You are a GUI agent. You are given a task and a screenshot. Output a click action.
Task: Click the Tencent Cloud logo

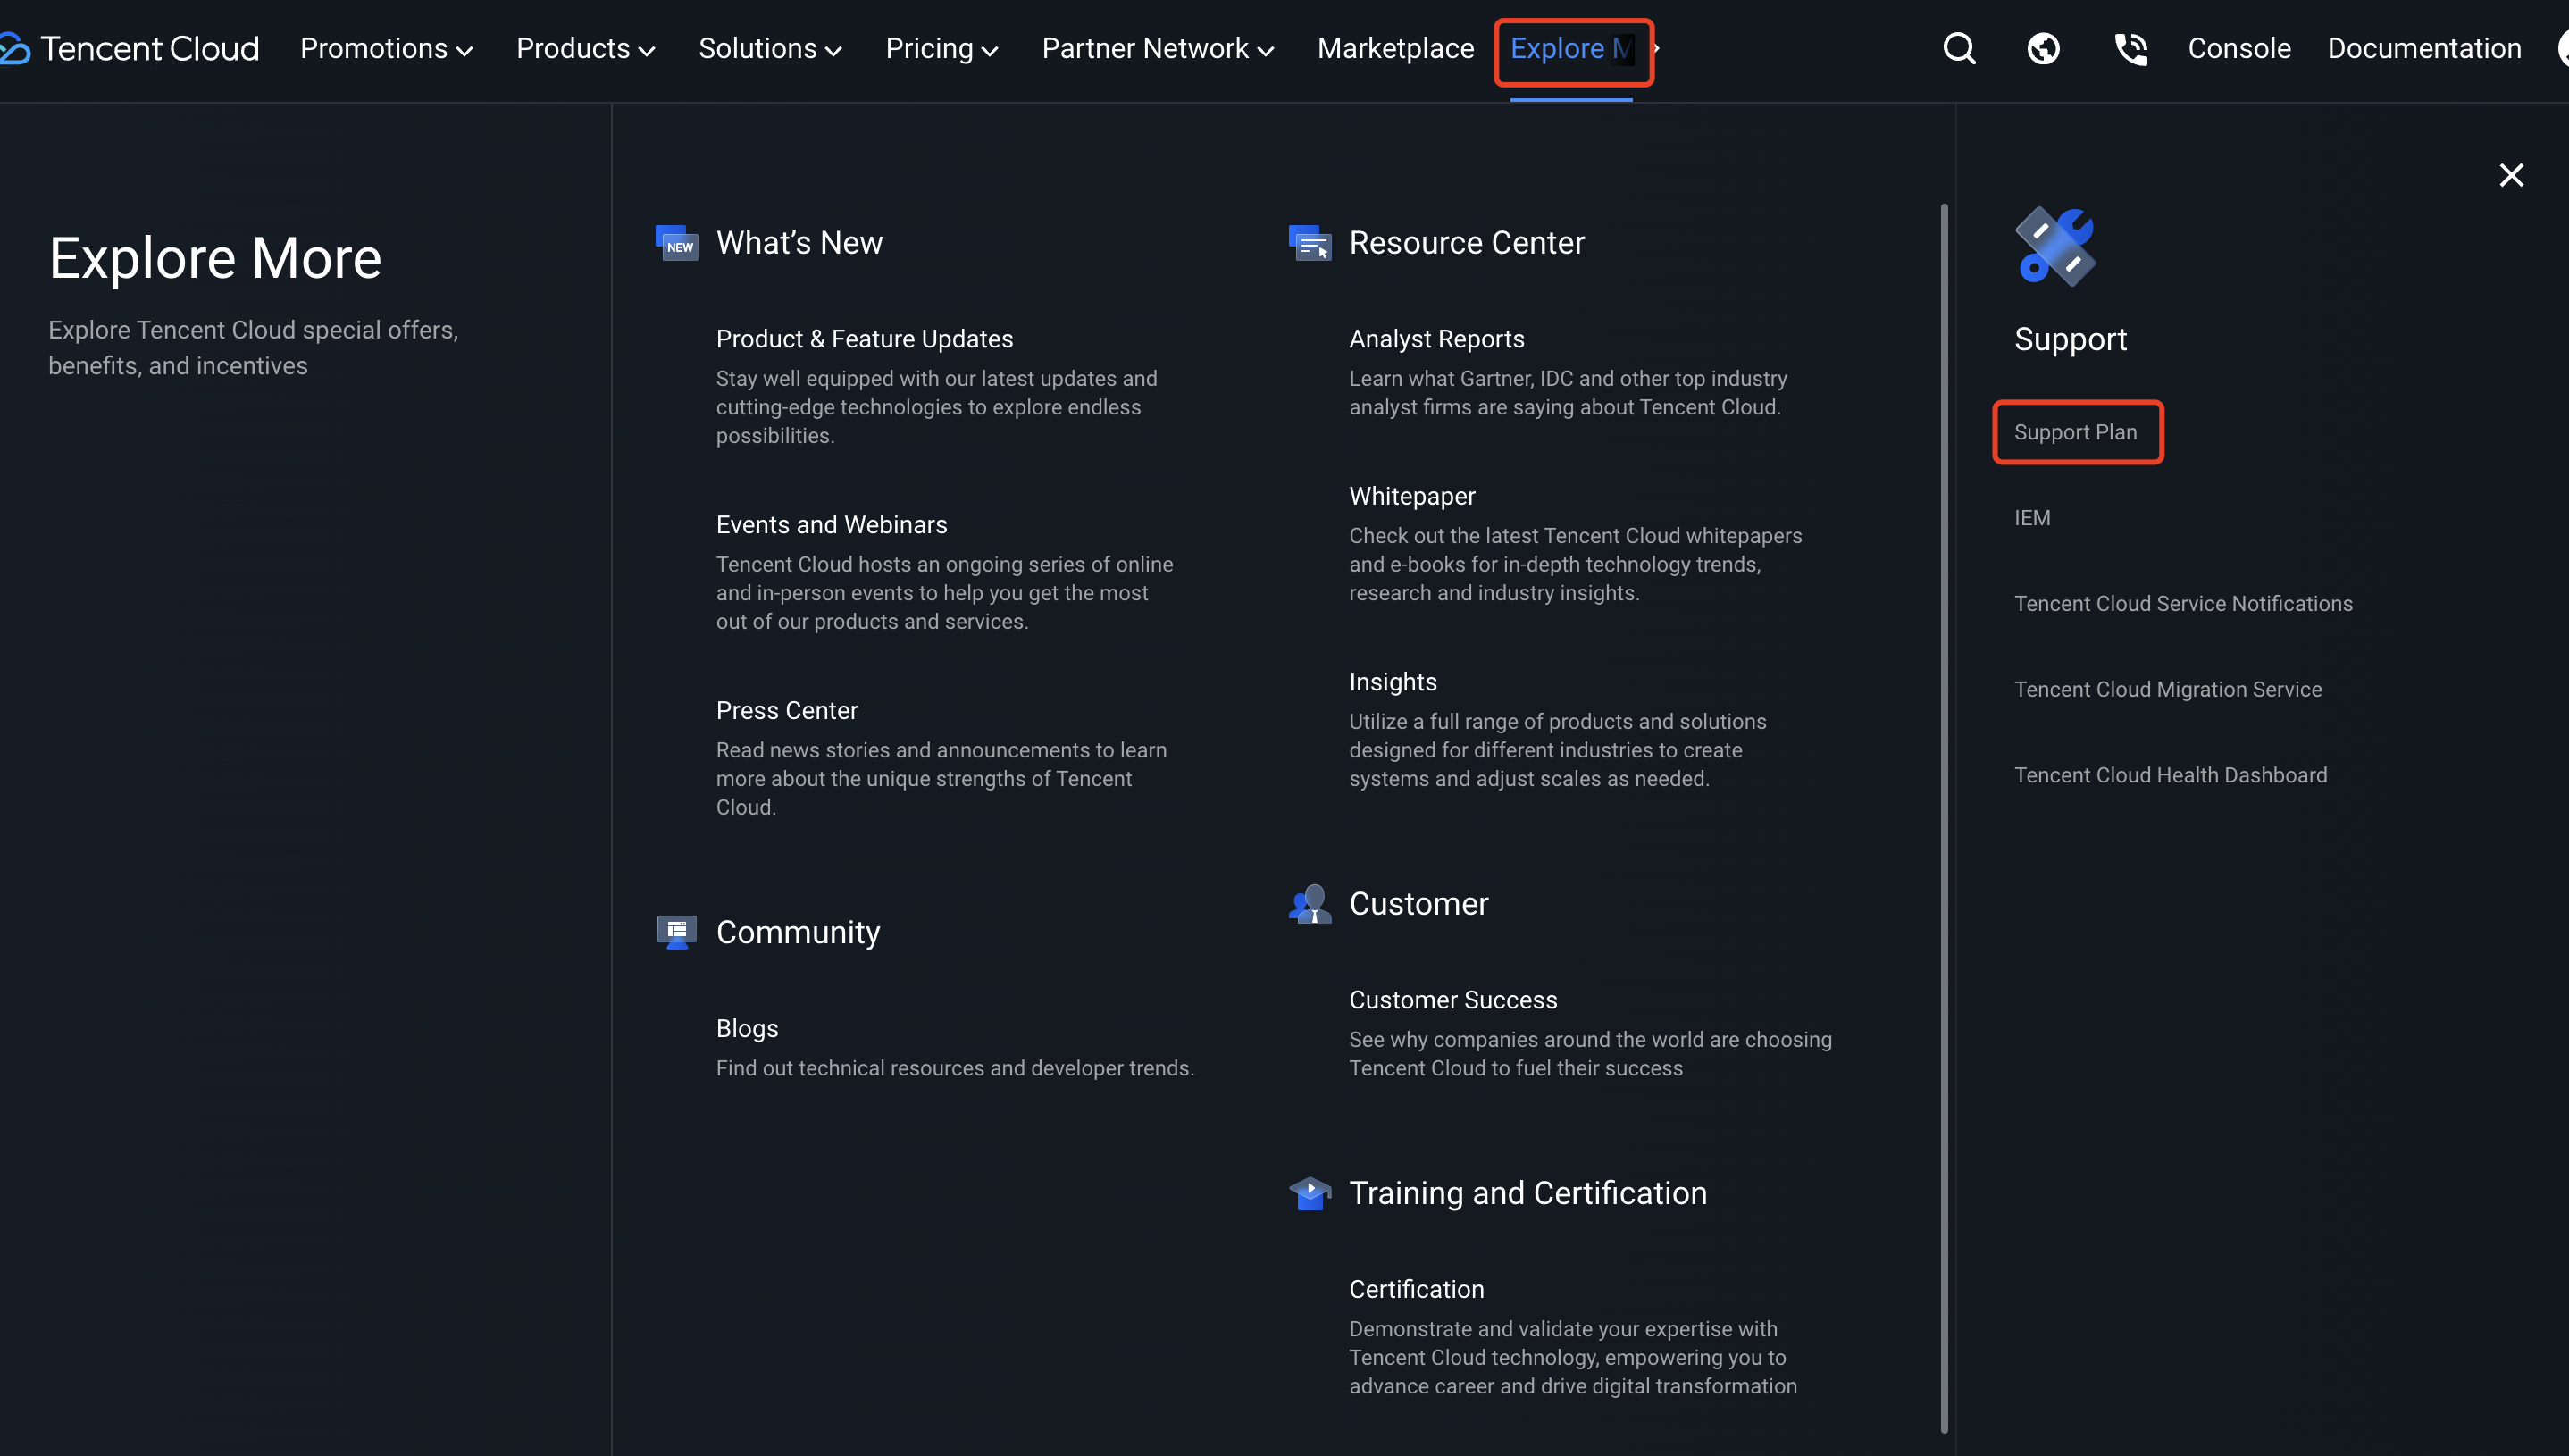click(x=130, y=48)
